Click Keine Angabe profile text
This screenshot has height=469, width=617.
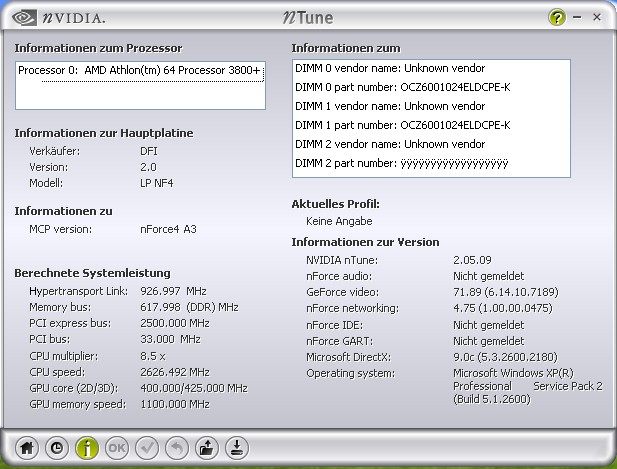[x=339, y=222]
